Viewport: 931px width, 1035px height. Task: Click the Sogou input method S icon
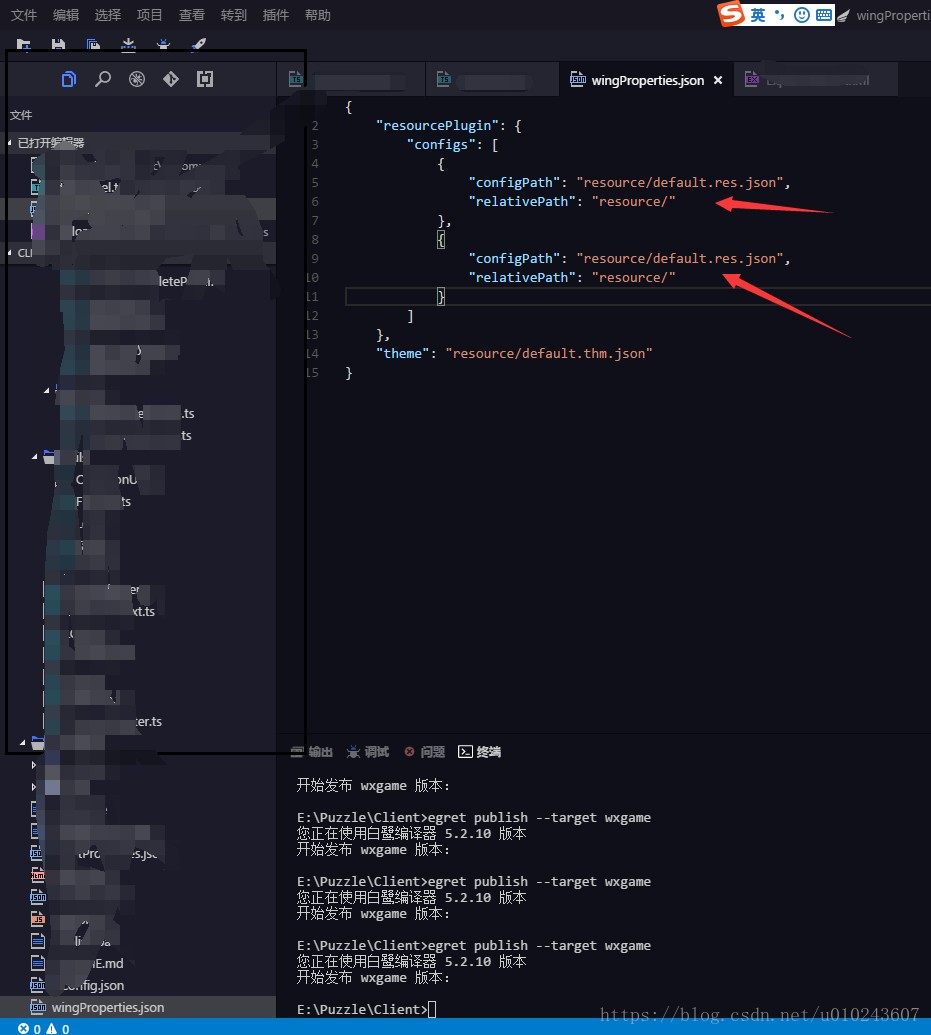(x=732, y=14)
